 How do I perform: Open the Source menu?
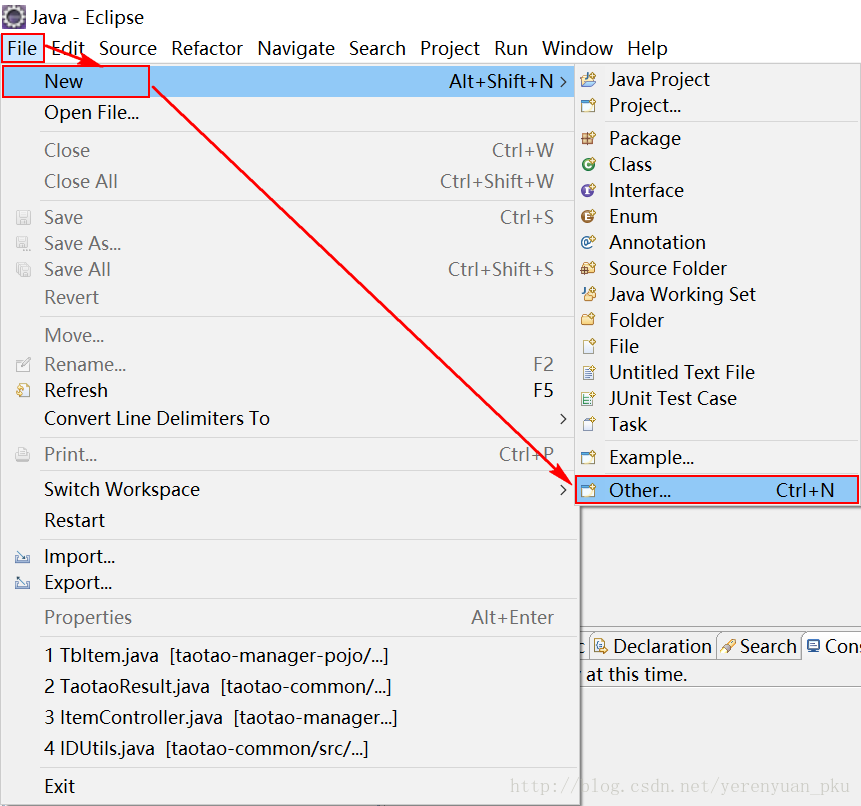coord(128,48)
